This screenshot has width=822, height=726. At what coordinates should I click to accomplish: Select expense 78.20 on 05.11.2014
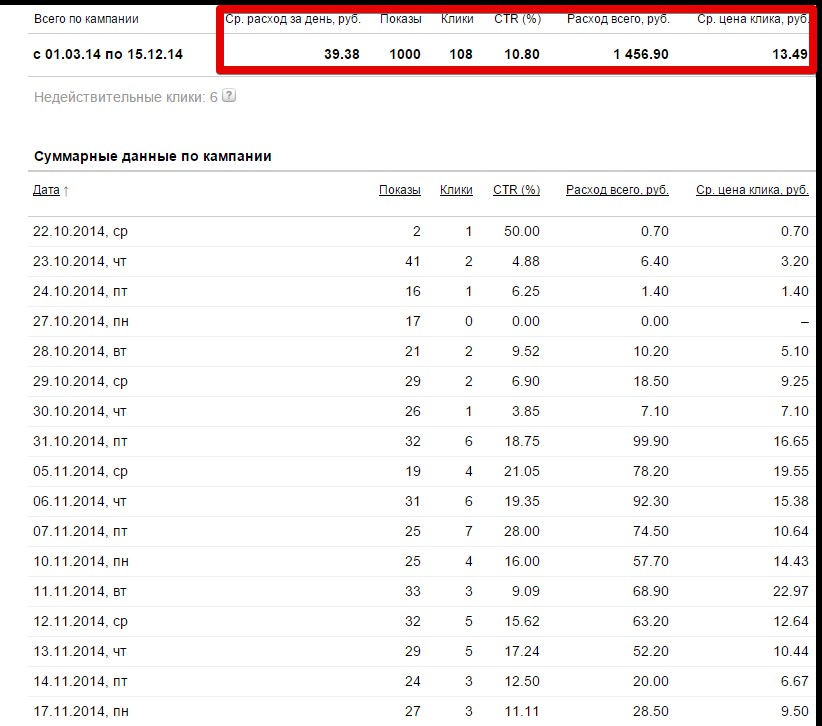point(651,471)
